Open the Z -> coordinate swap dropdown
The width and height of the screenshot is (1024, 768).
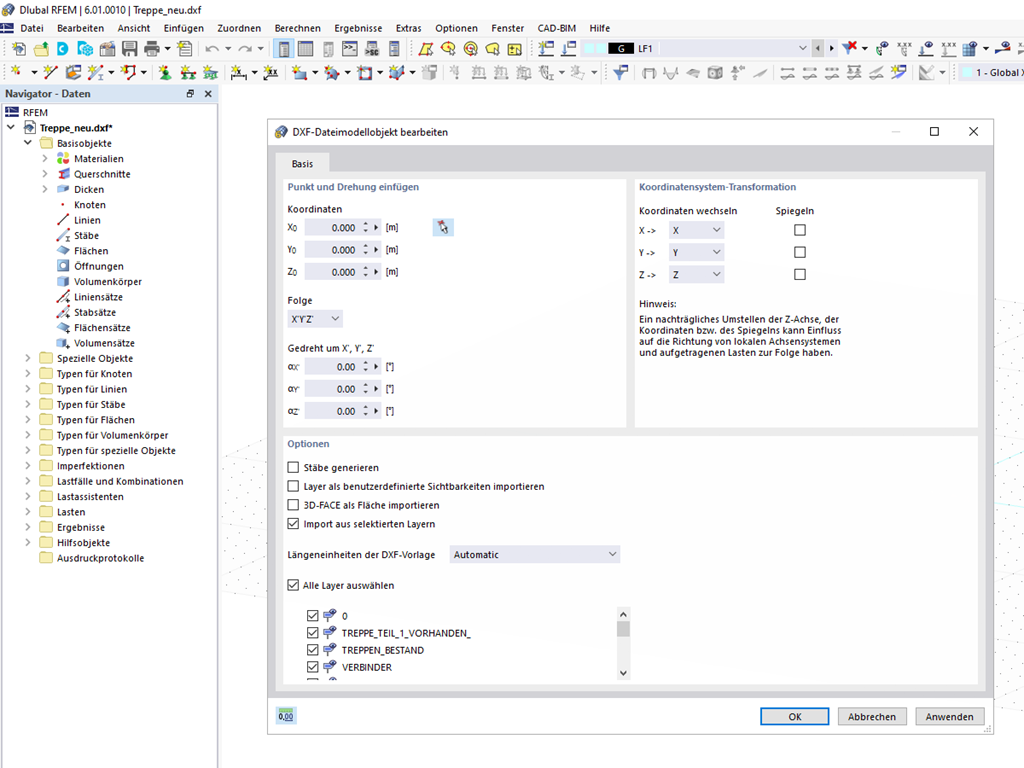click(696, 274)
